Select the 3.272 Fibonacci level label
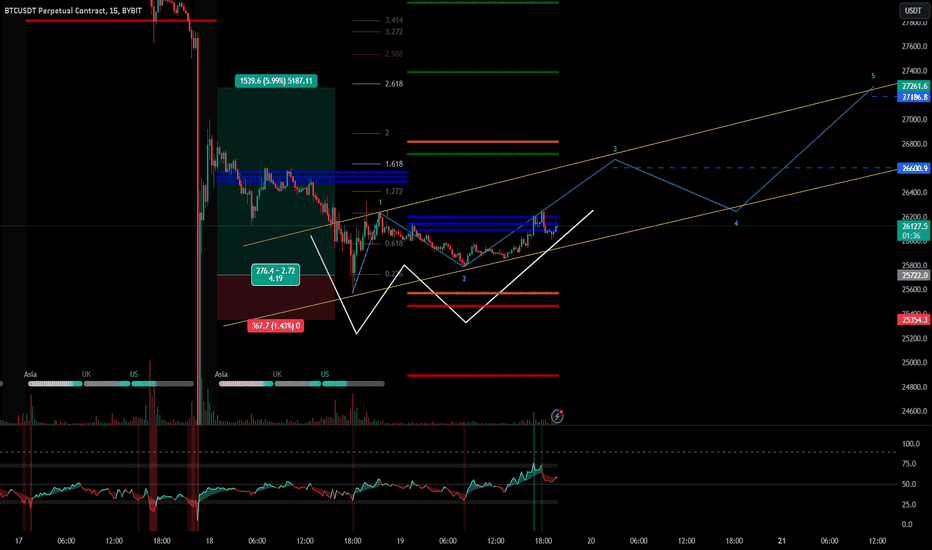Image resolution: width=932 pixels, height=550 pixels. (x=393, y=32)
